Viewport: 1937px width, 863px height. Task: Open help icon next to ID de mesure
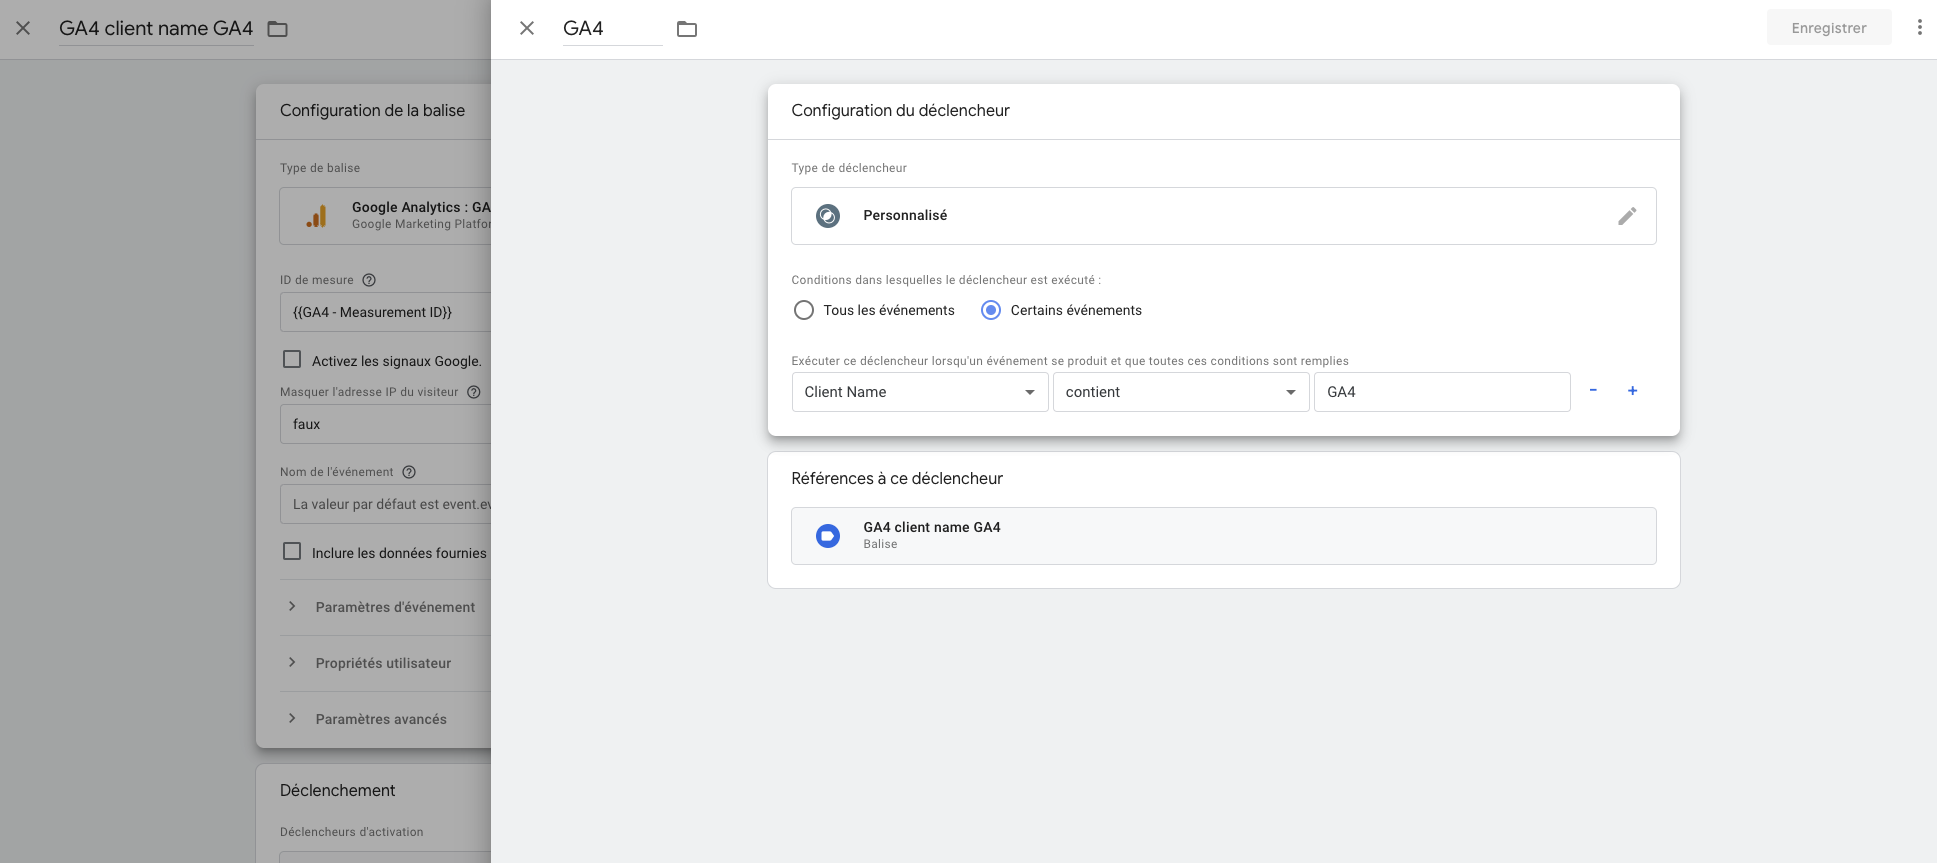[369, 280]
